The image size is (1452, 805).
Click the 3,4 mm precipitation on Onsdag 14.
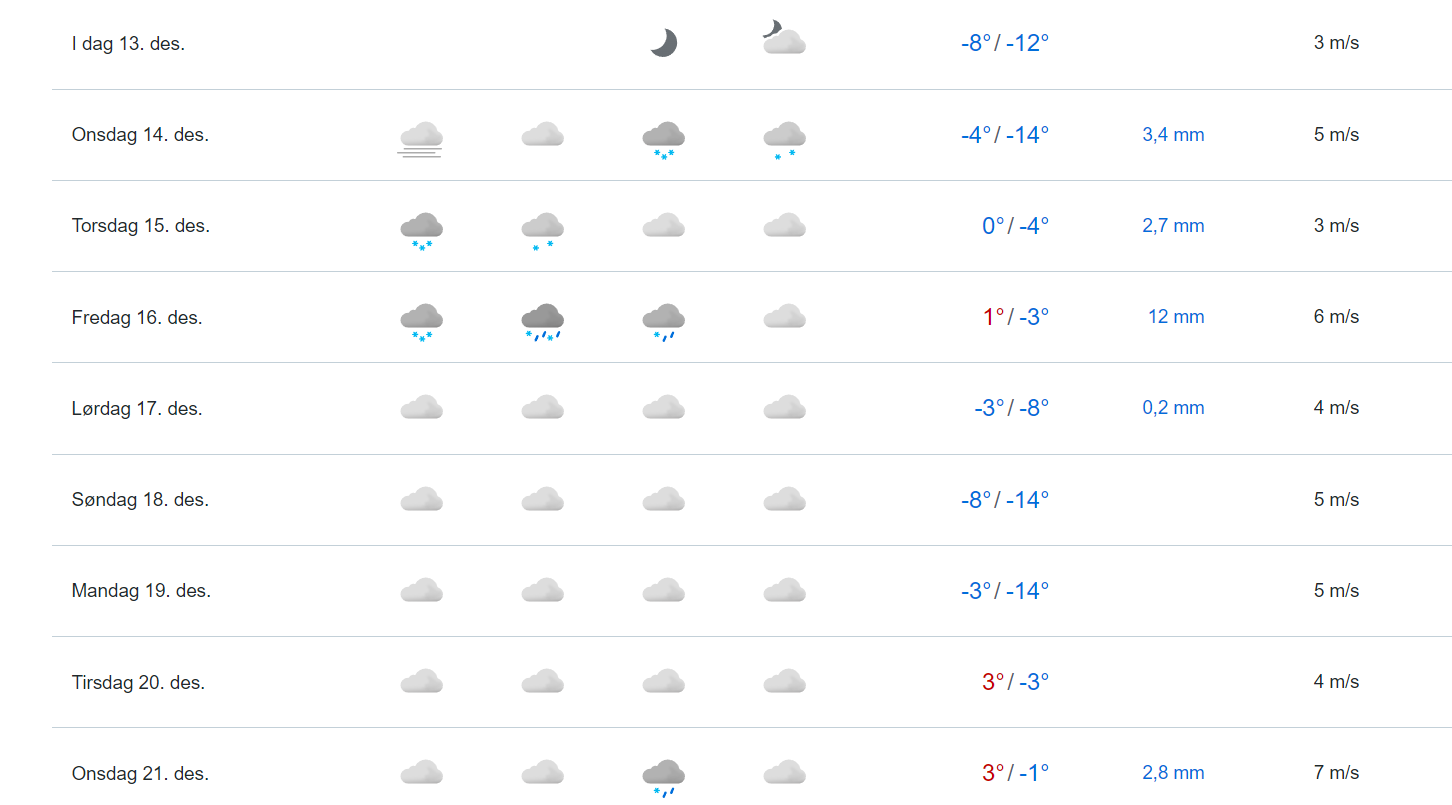click(1173, 135)
